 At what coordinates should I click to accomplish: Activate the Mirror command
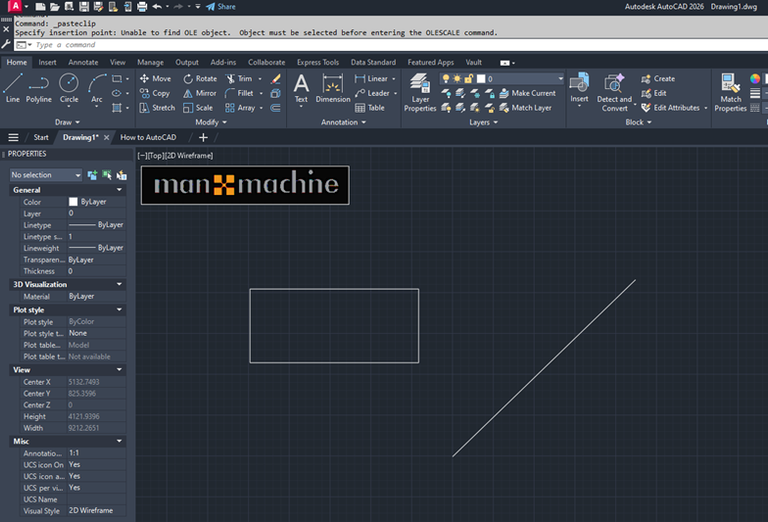click(x=199, y=93)
